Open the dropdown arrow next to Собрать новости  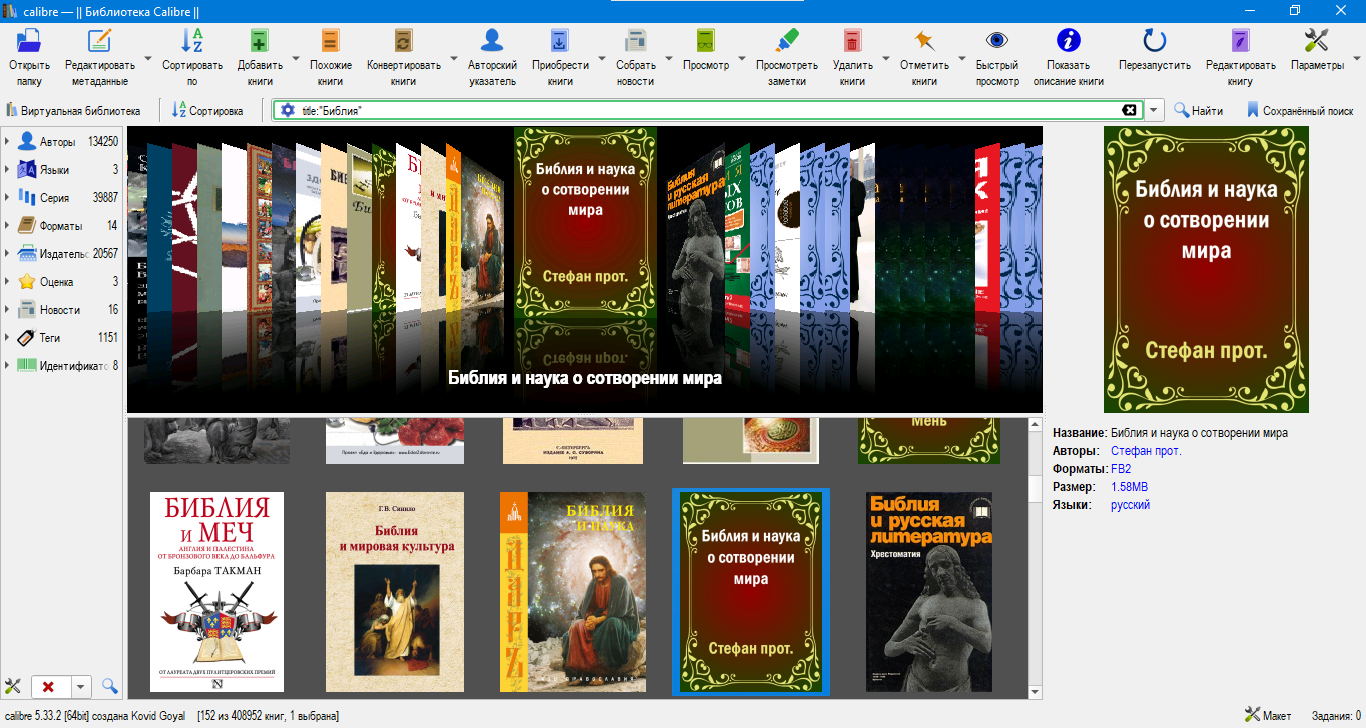click(x=669, y=59)
